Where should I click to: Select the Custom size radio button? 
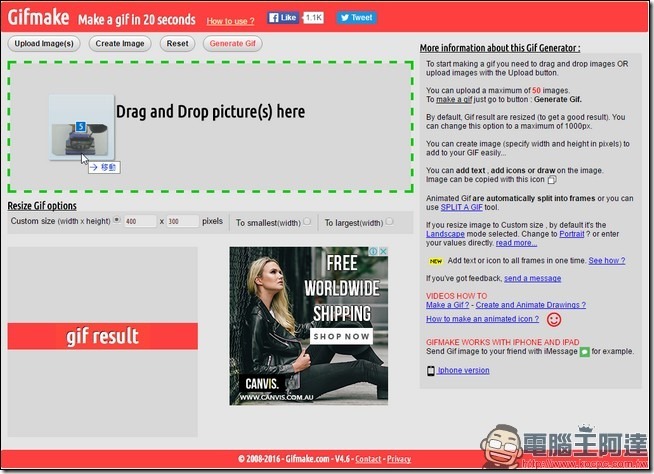point(117,221)
